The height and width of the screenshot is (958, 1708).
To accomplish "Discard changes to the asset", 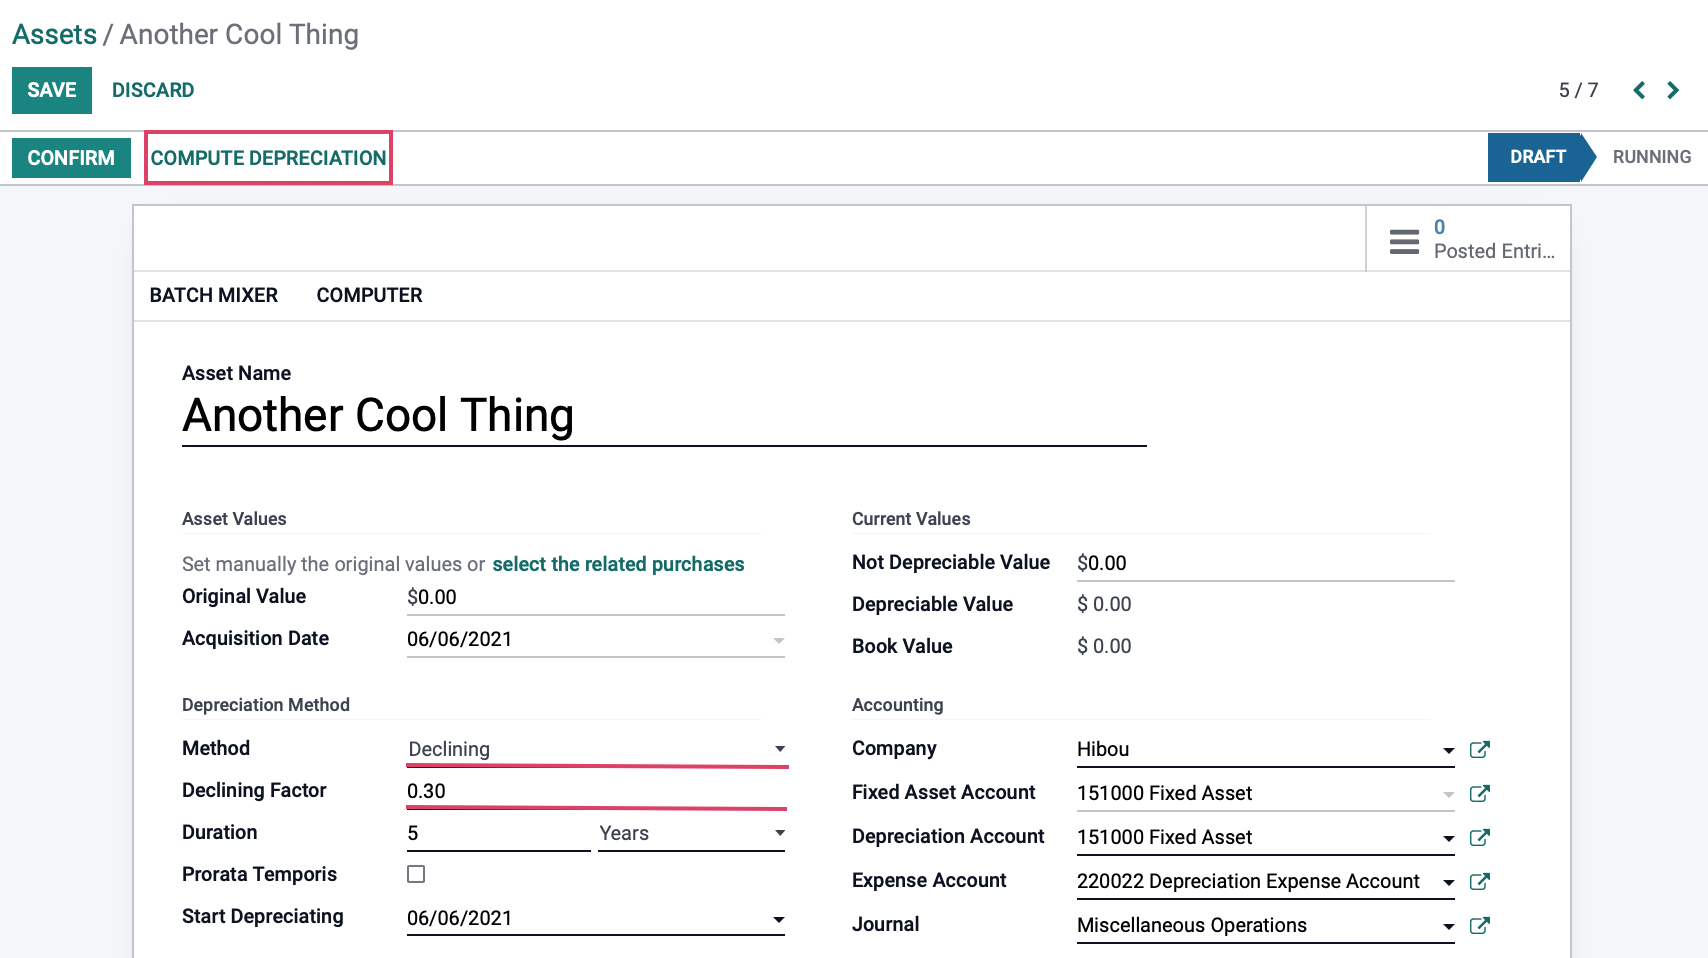I will coord(153,90).
